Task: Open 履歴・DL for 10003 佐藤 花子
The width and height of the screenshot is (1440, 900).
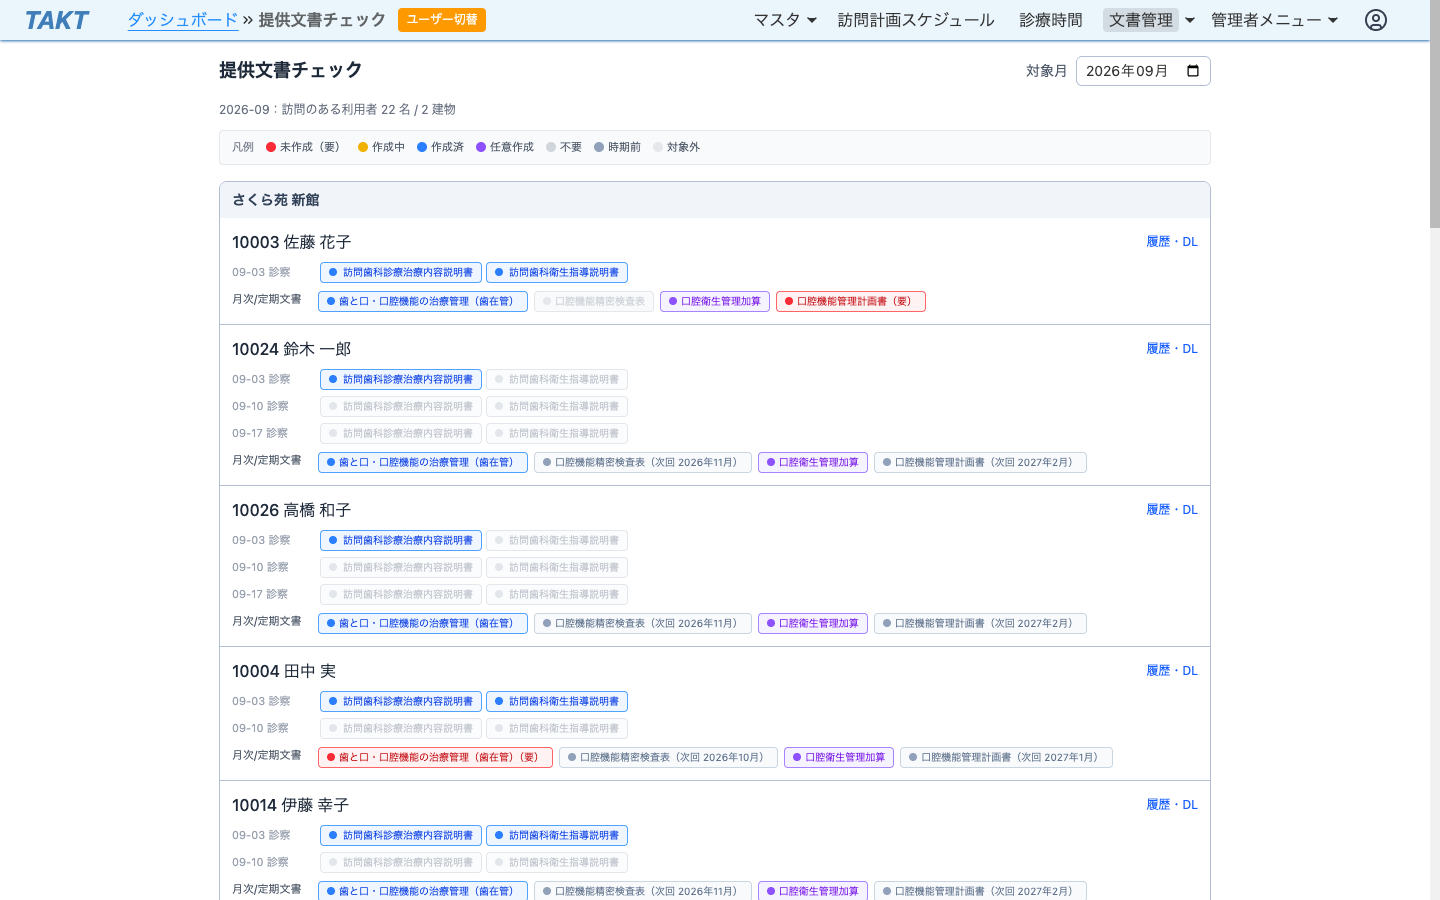Action: point(1172,242)
